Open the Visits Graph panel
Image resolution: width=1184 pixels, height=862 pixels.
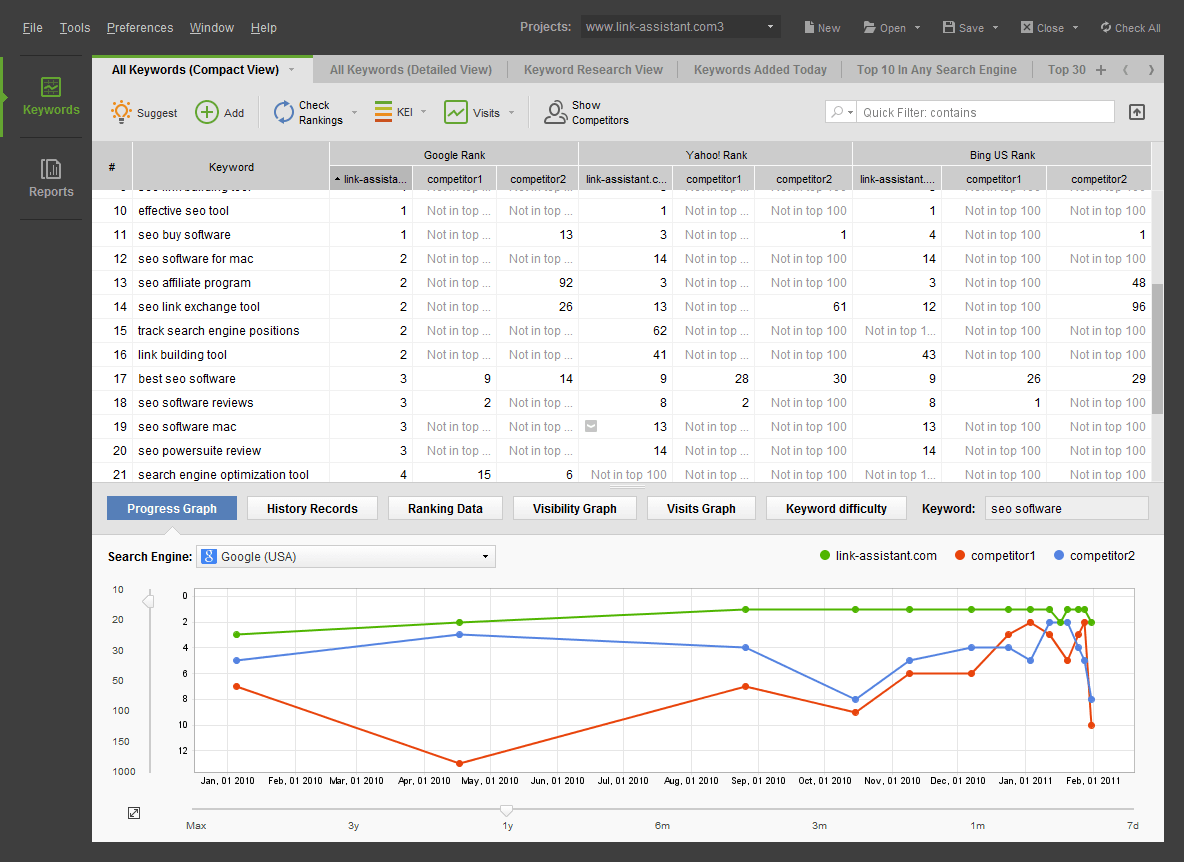pos(701,509)
